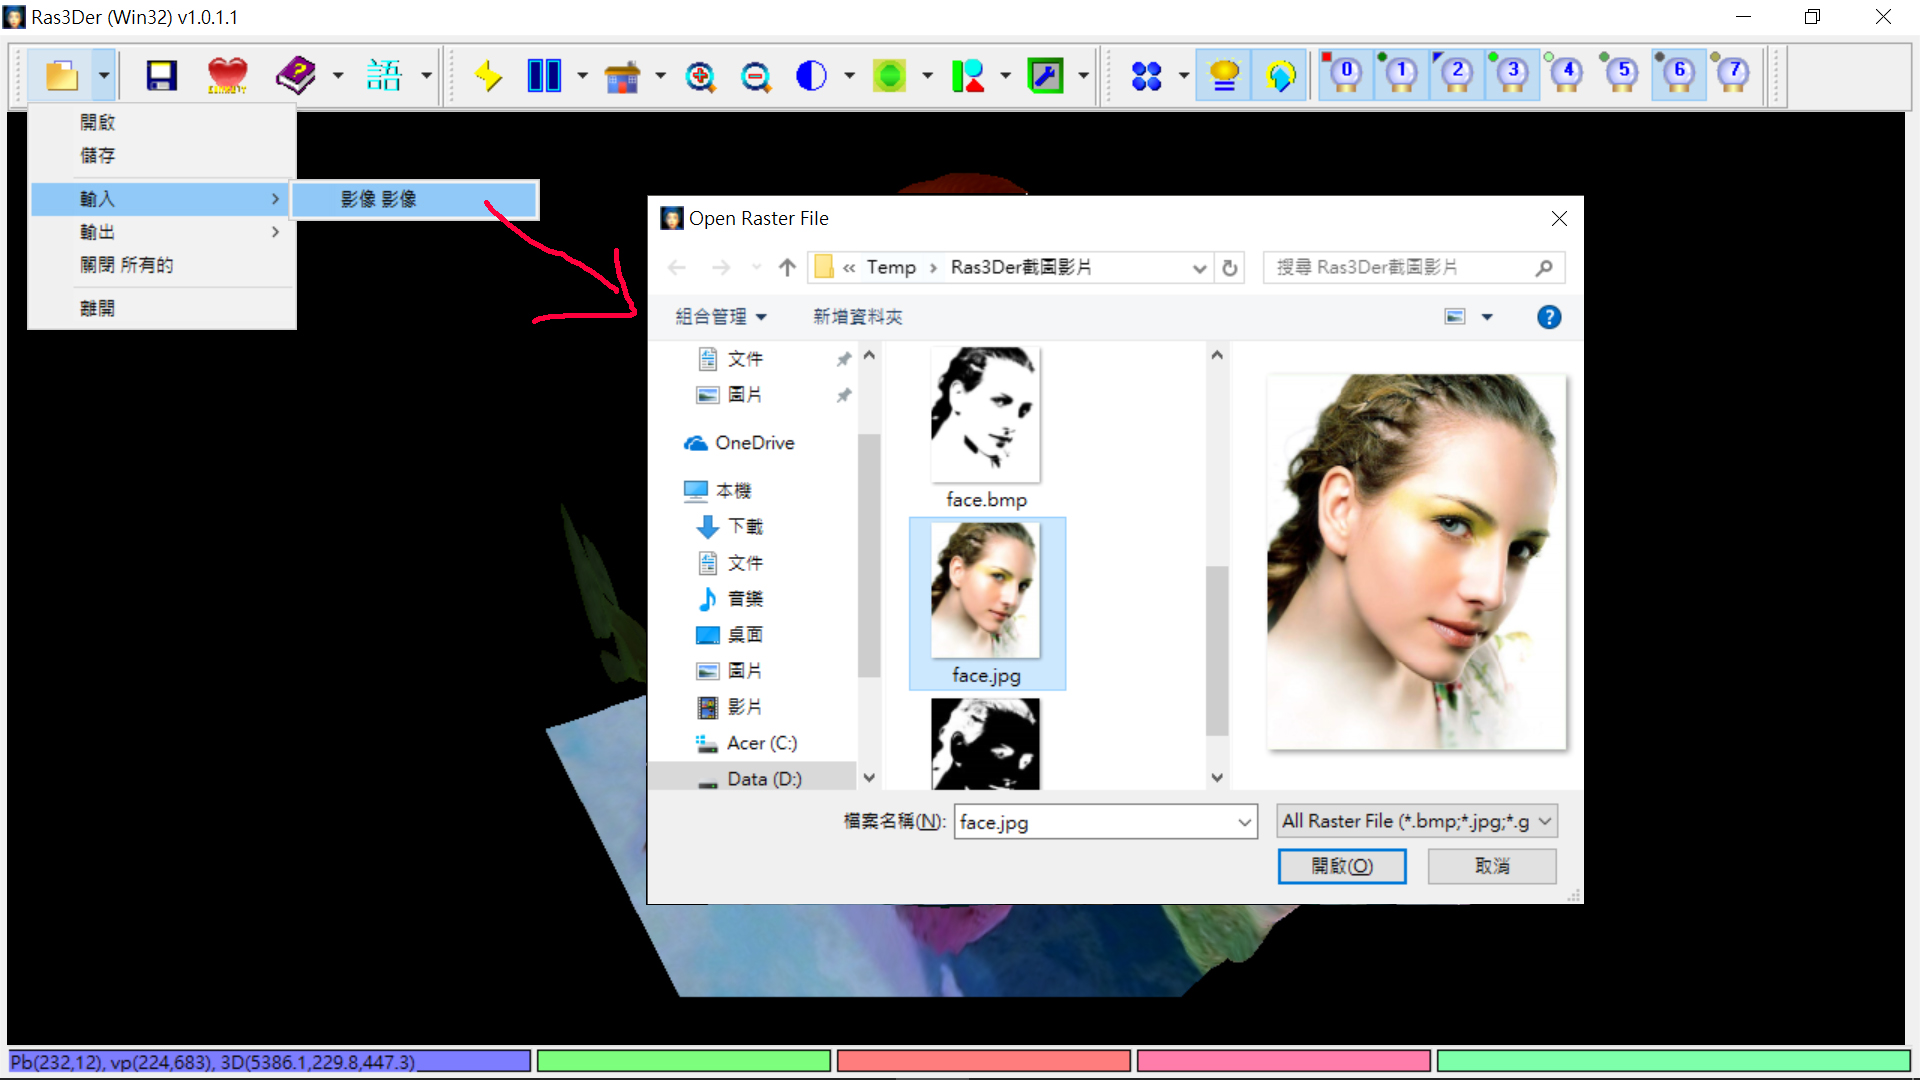
Task: Toggle the sun lighting button
Action: click(x=1223, y=75)
